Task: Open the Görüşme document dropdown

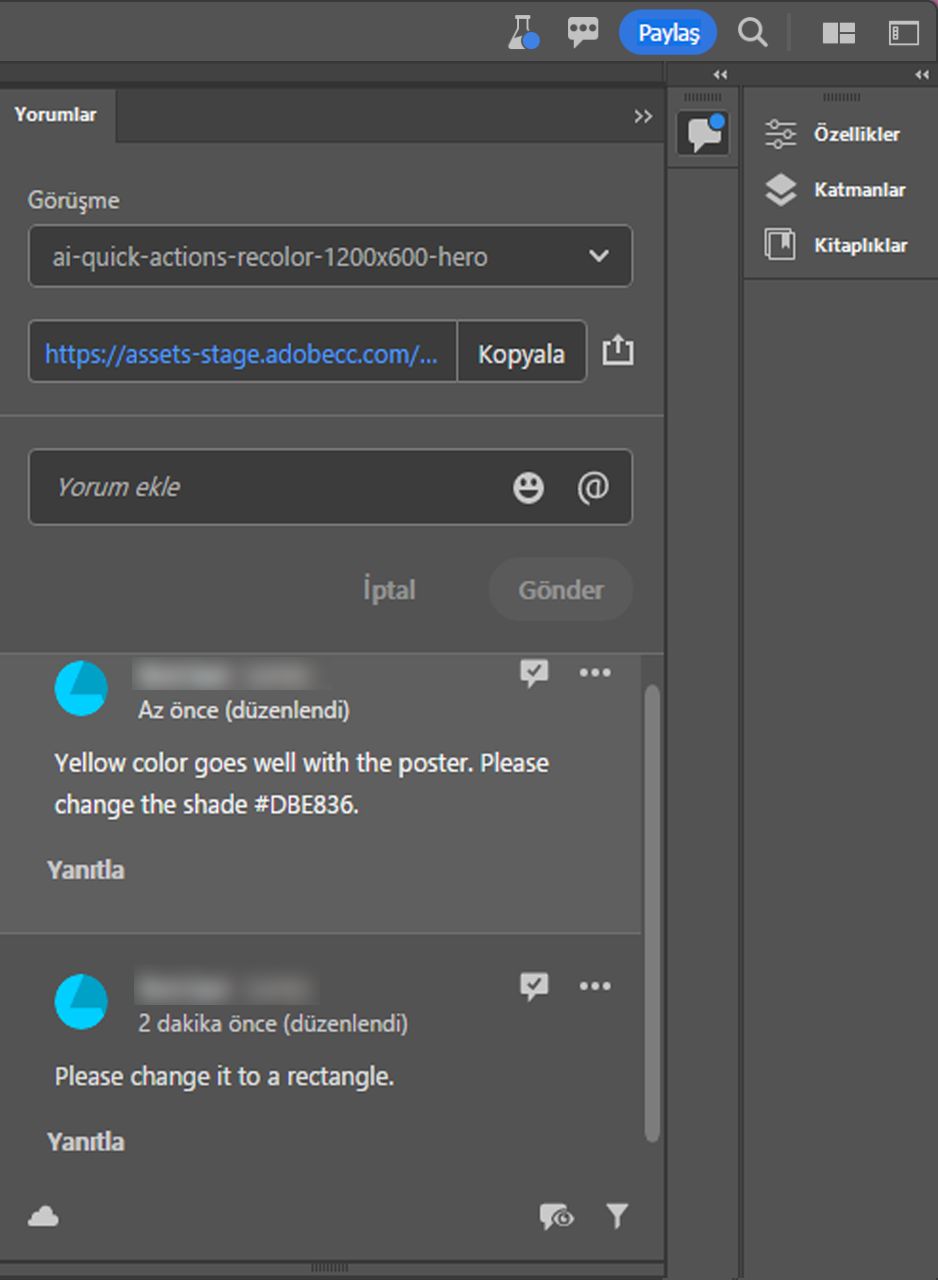Action: 330,257
